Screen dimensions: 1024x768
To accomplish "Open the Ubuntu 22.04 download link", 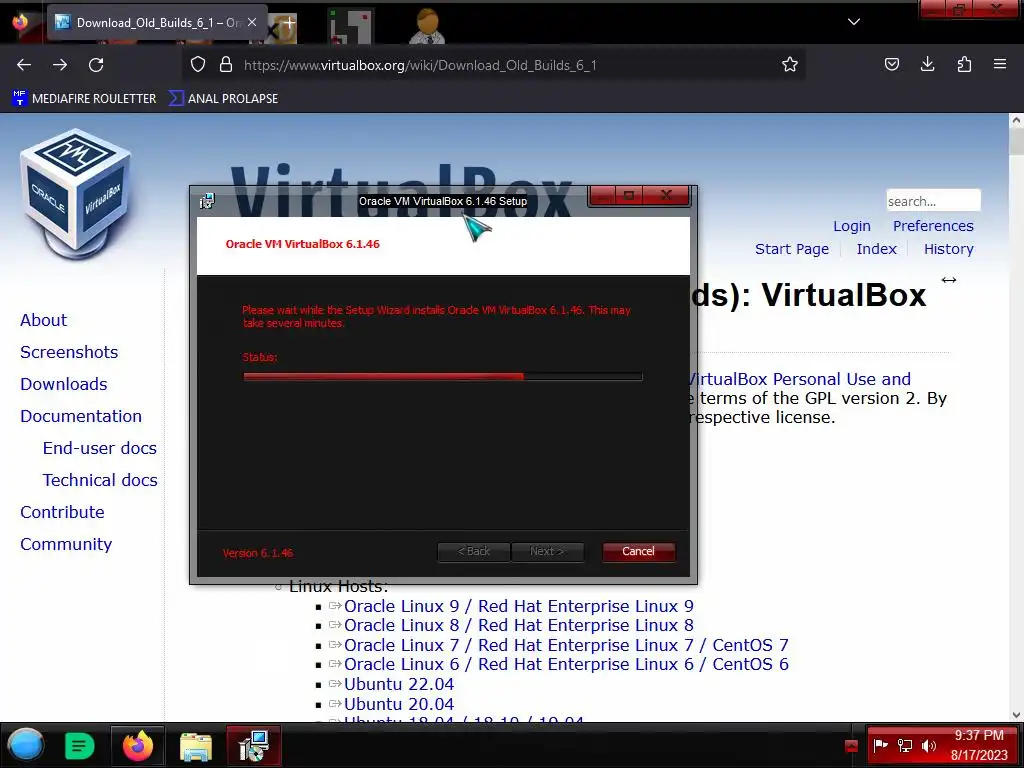I will 398,684.
